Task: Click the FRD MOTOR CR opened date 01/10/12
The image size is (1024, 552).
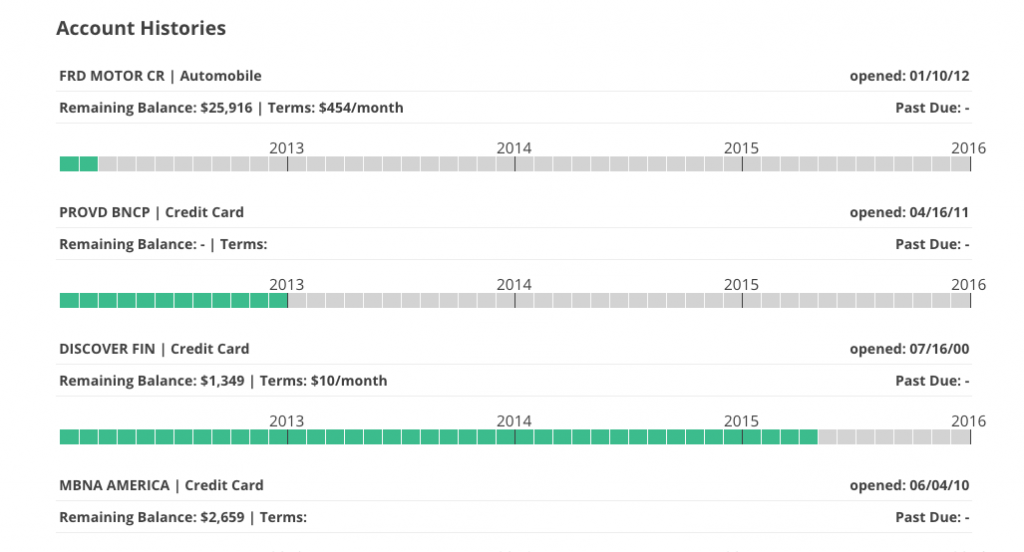Action: click(909, 76)
